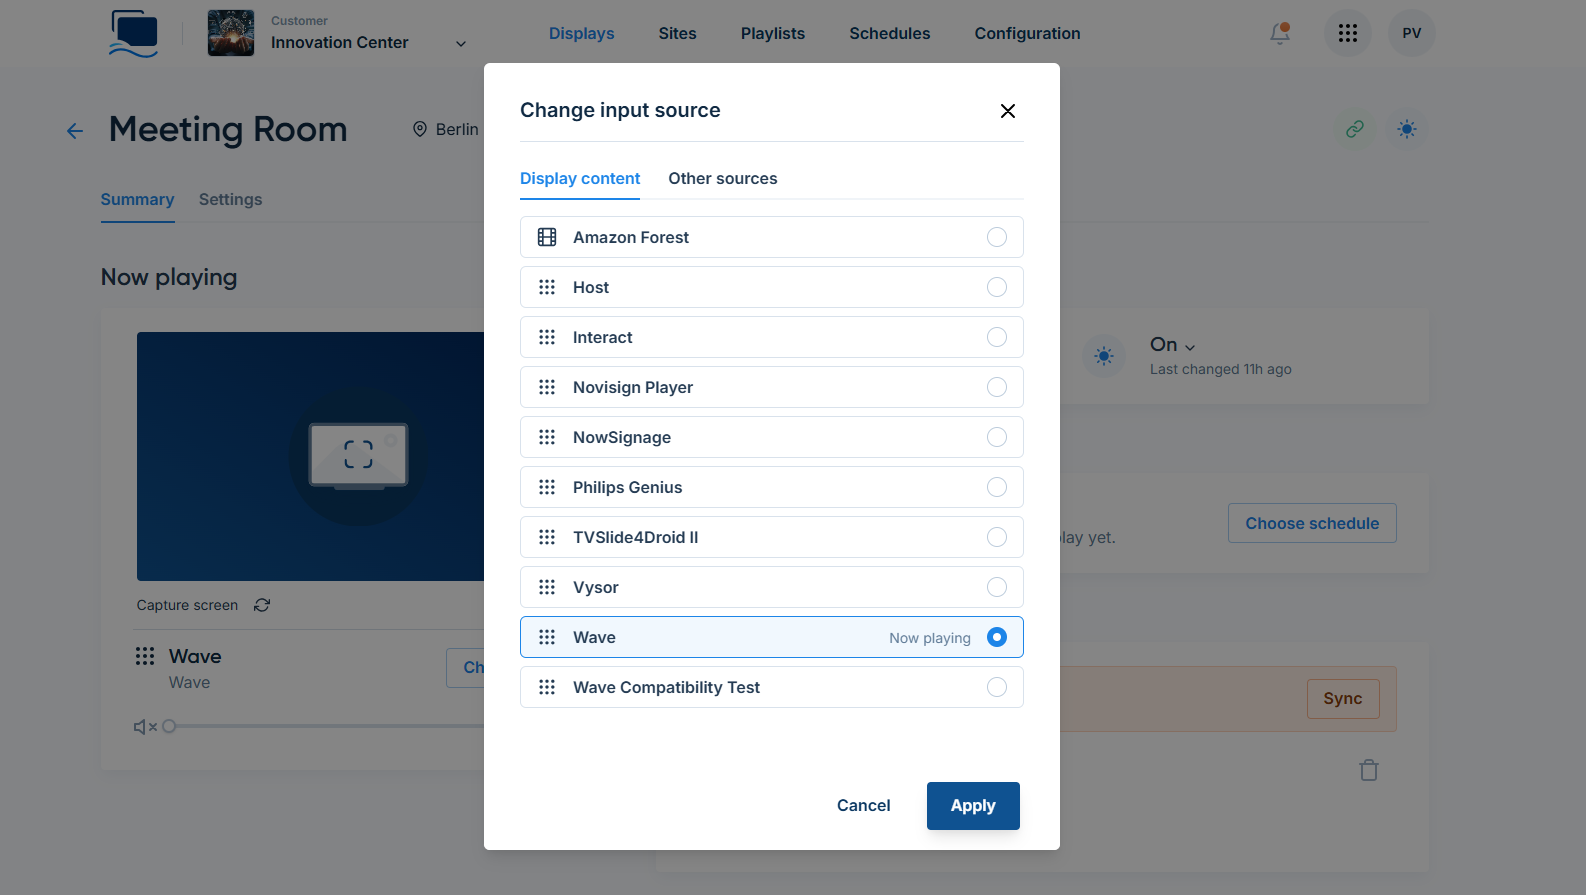Click the Berlin location pin icon
The width and height of the screenshot is (1586, 895).
click(x=420, y=129)
